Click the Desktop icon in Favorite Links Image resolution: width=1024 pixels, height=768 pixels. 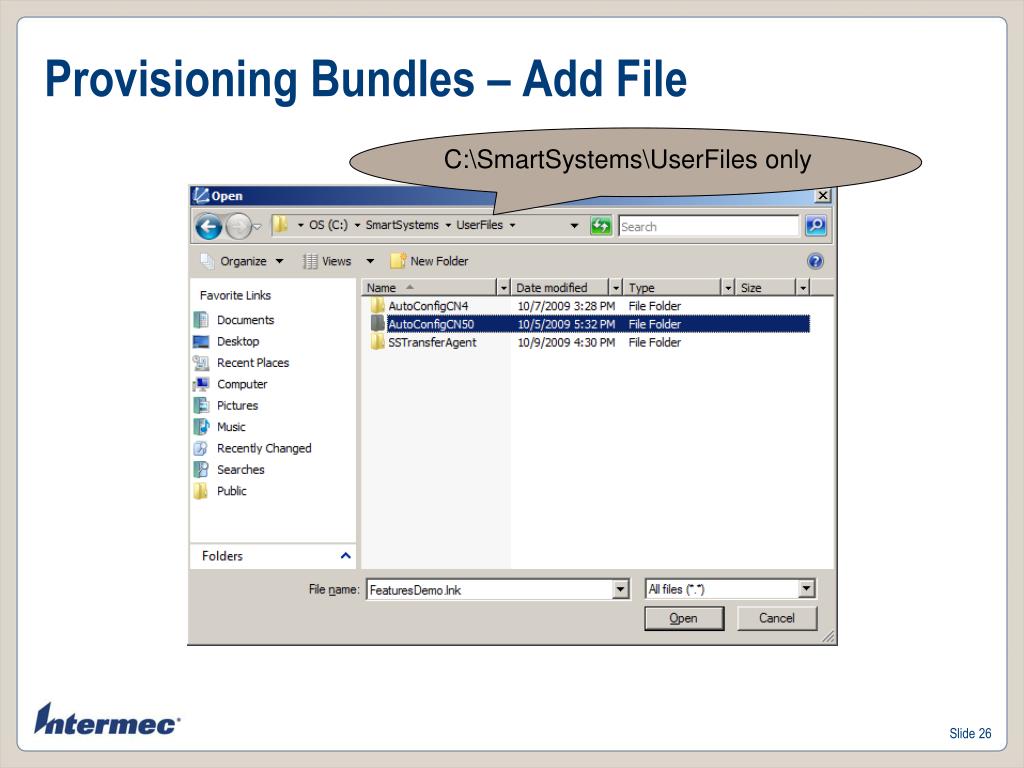point(201,342)
